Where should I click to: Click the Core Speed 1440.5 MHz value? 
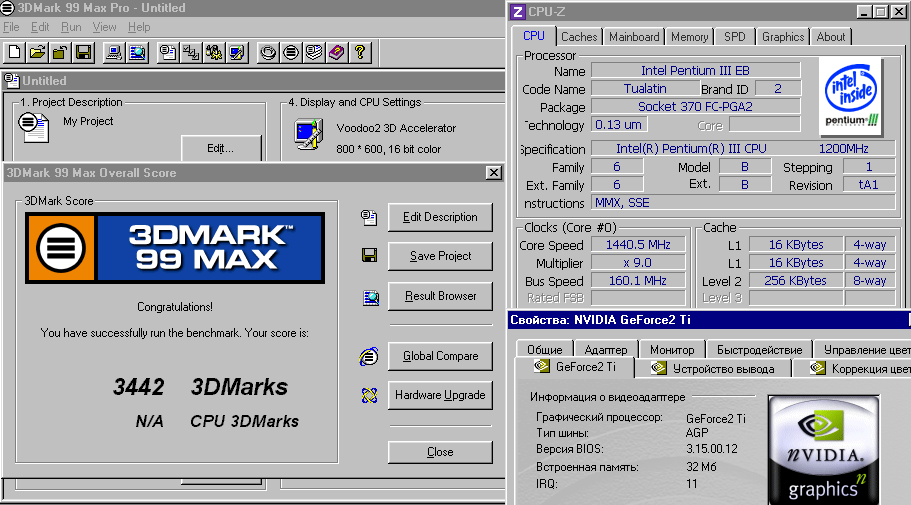638,245
